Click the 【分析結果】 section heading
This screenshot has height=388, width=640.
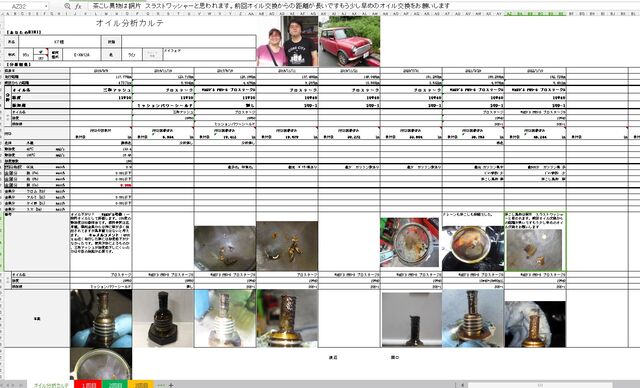coord(18,64)
